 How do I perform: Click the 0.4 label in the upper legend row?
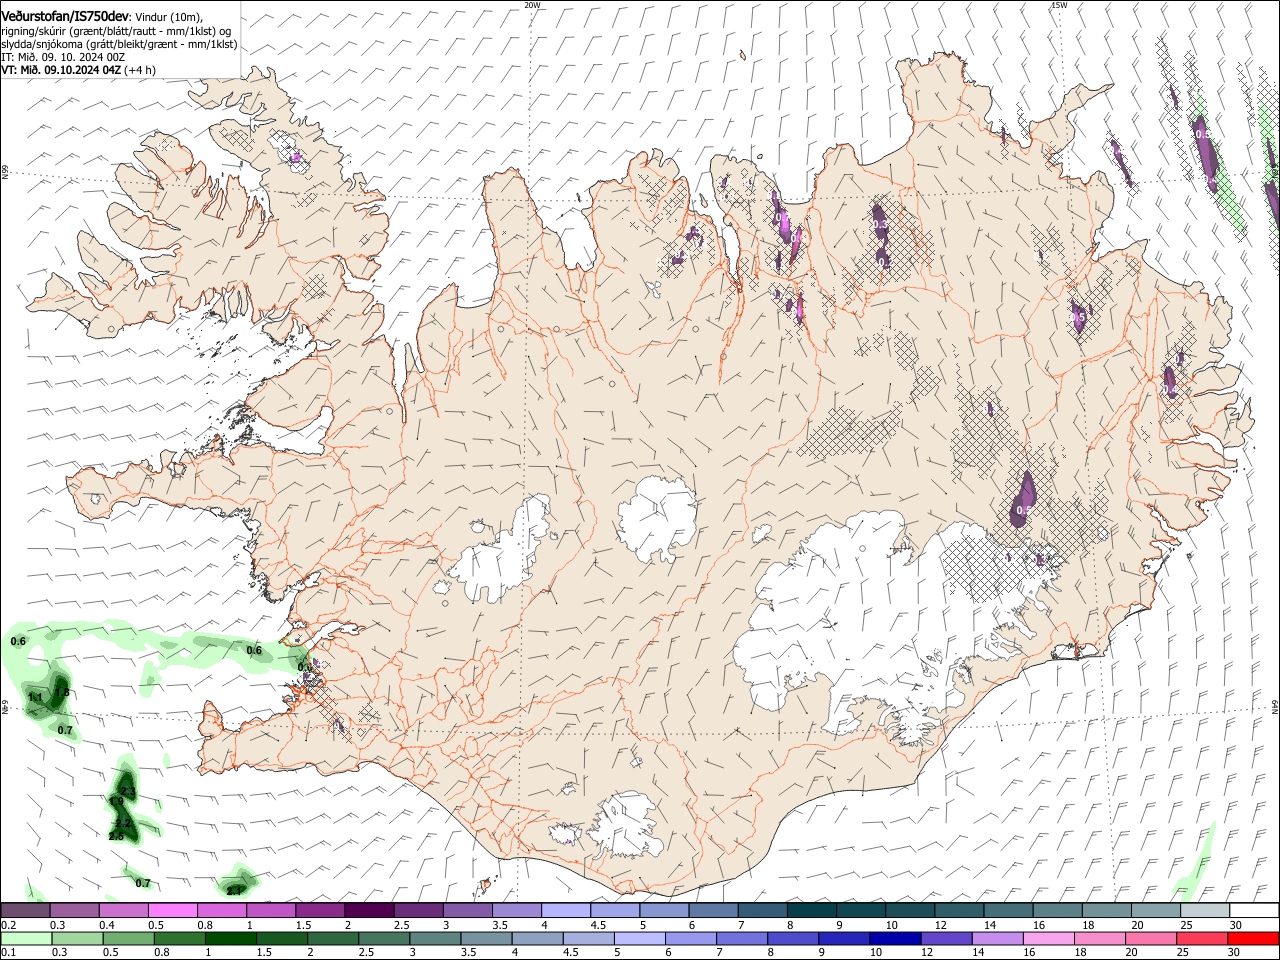point(107,925)
